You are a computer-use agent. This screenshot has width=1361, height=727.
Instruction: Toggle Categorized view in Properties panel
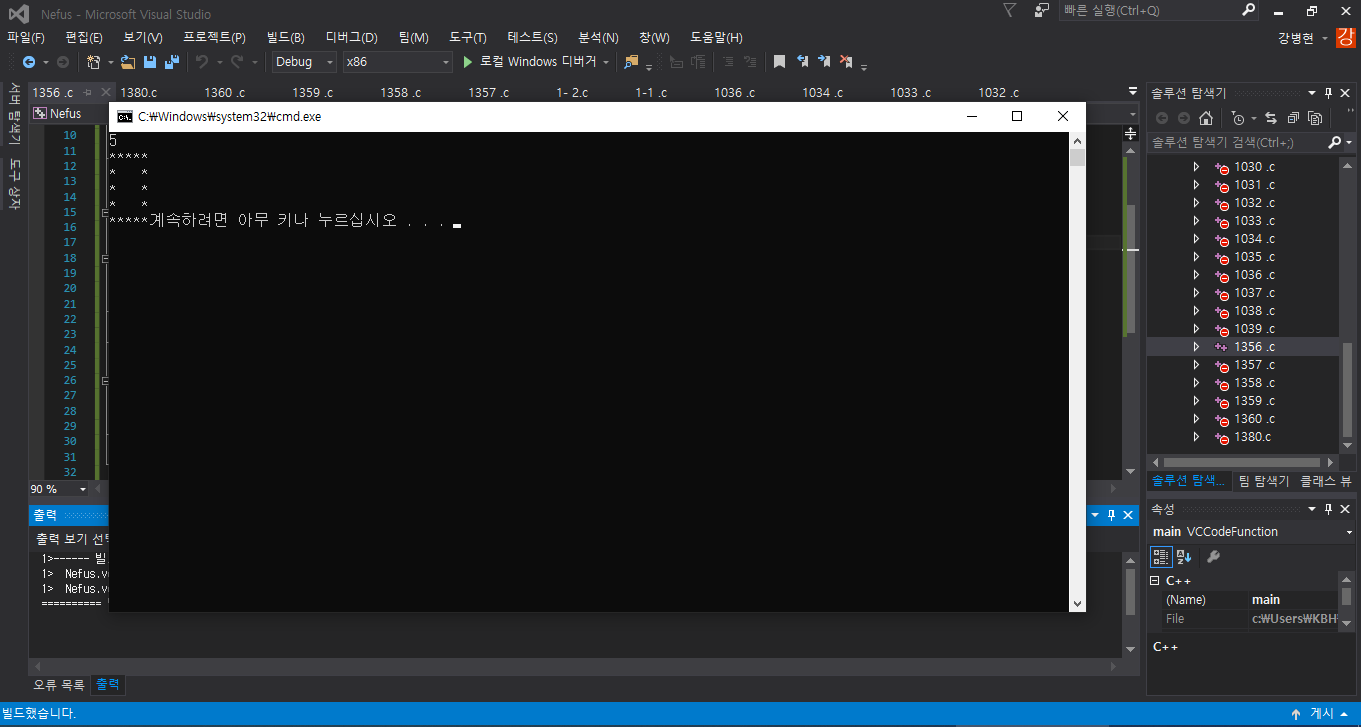point(1161,557)
